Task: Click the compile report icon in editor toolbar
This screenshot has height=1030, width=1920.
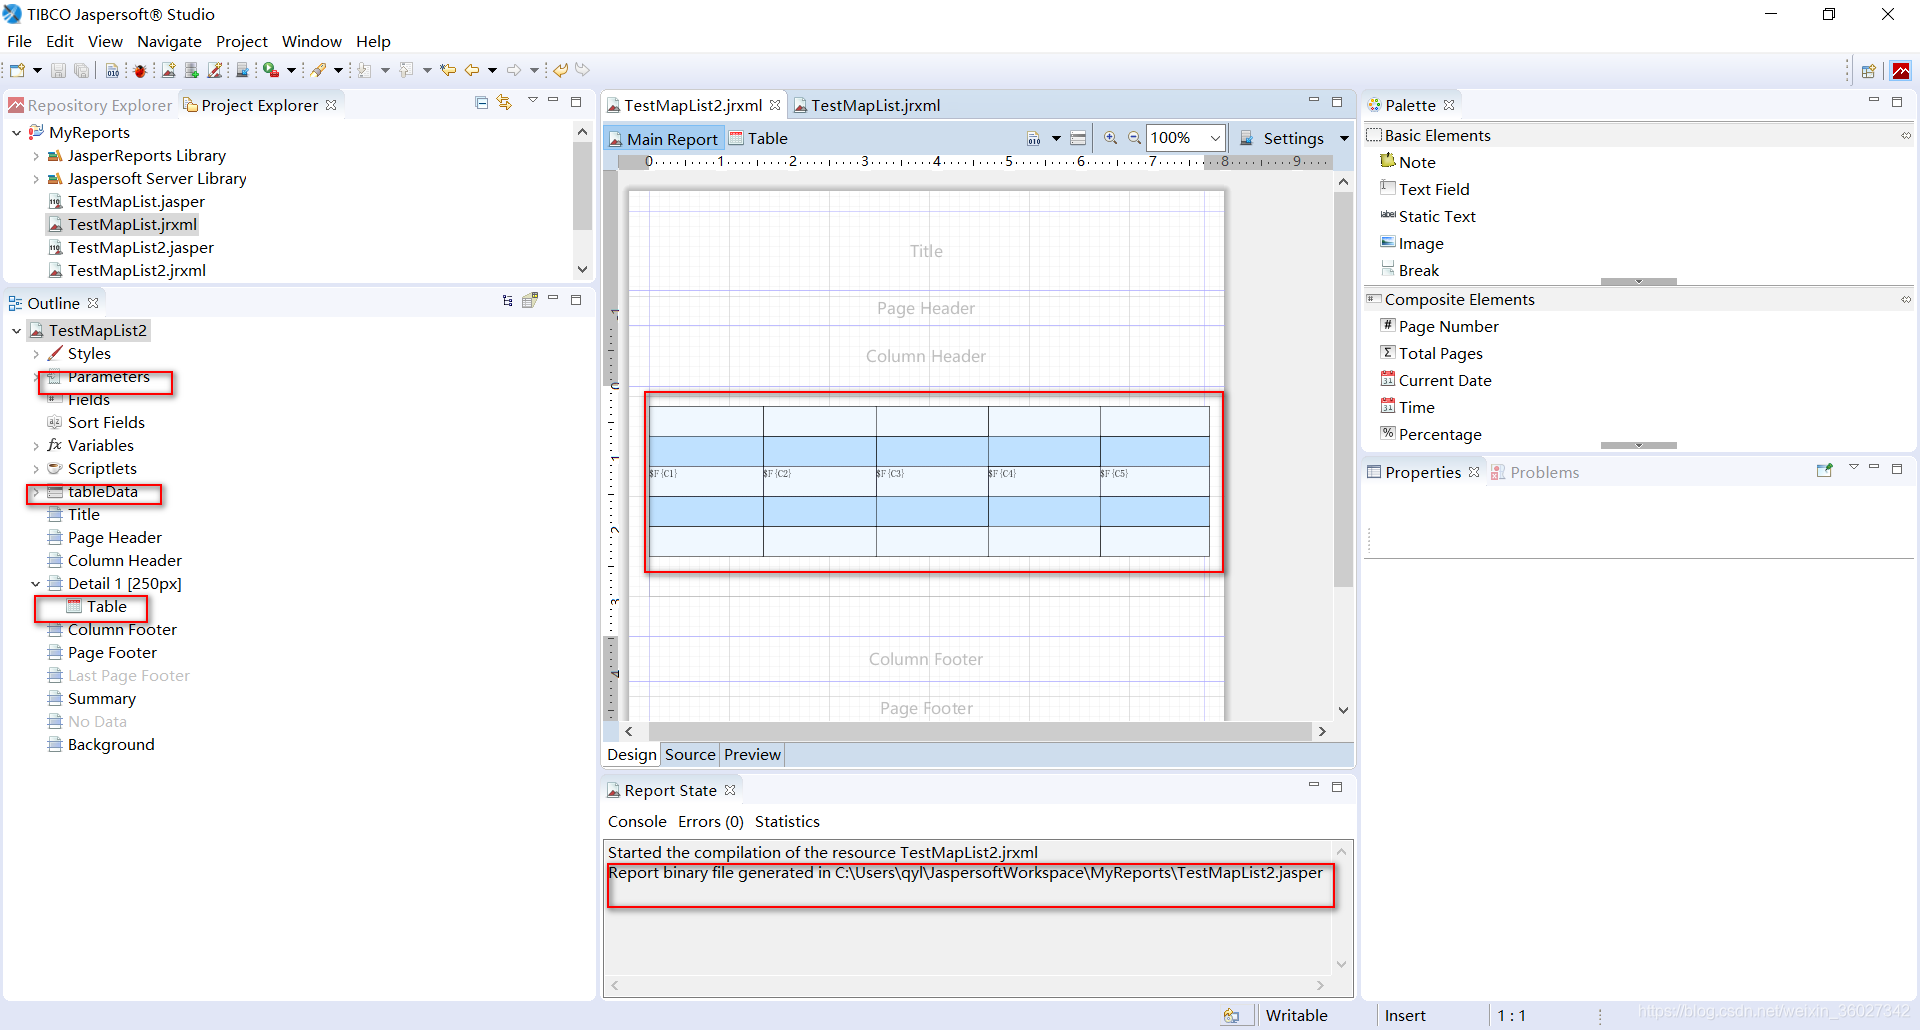Action: pos(1034,138)
